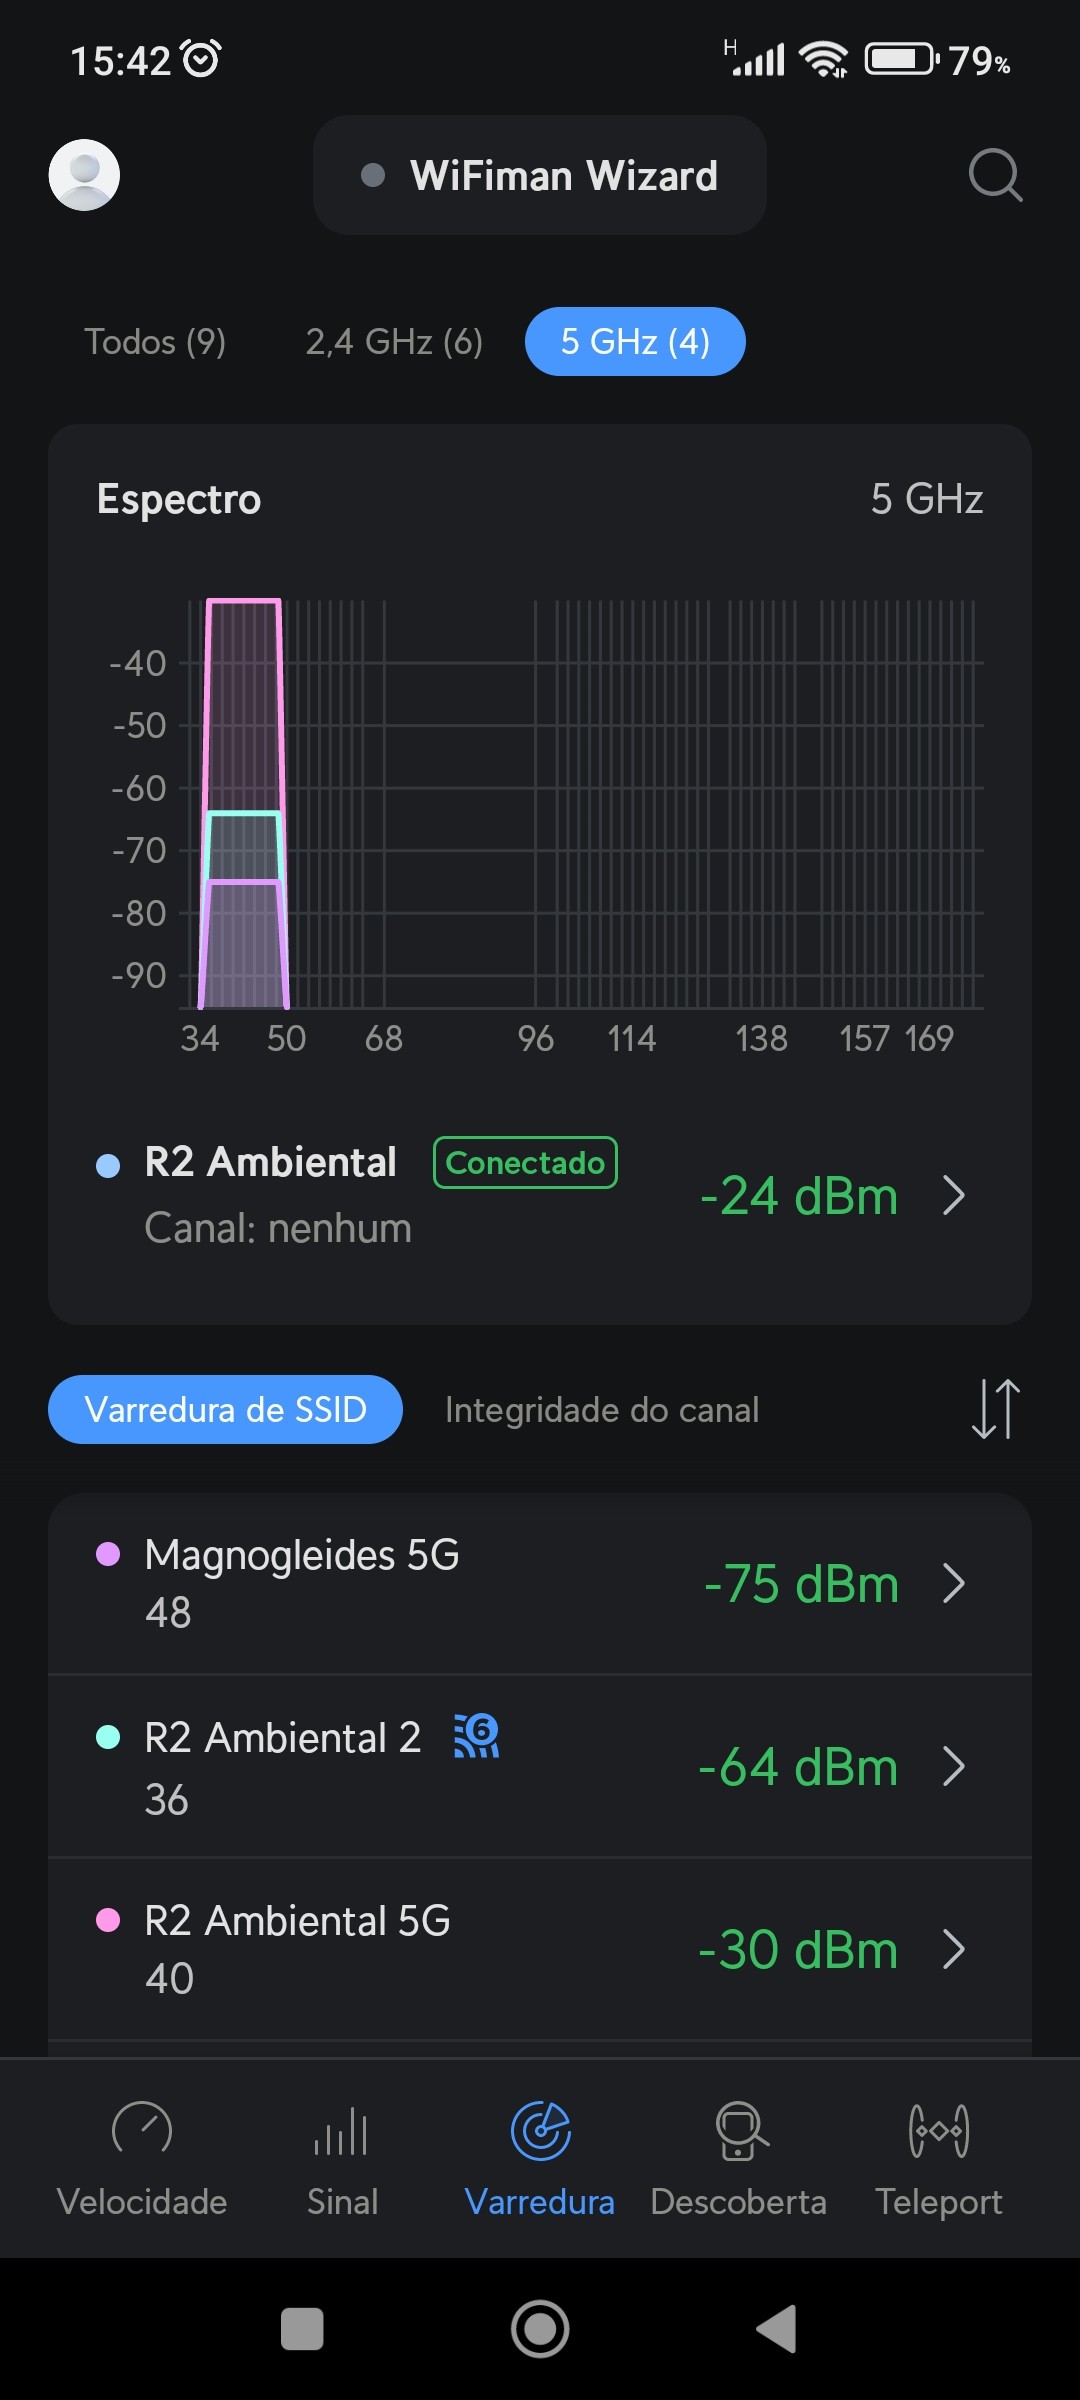The width and height of the screenshot is (1080, 2400).
Task: Expand R2 Ambiental 5G network details
Action: coord(954,1949)
